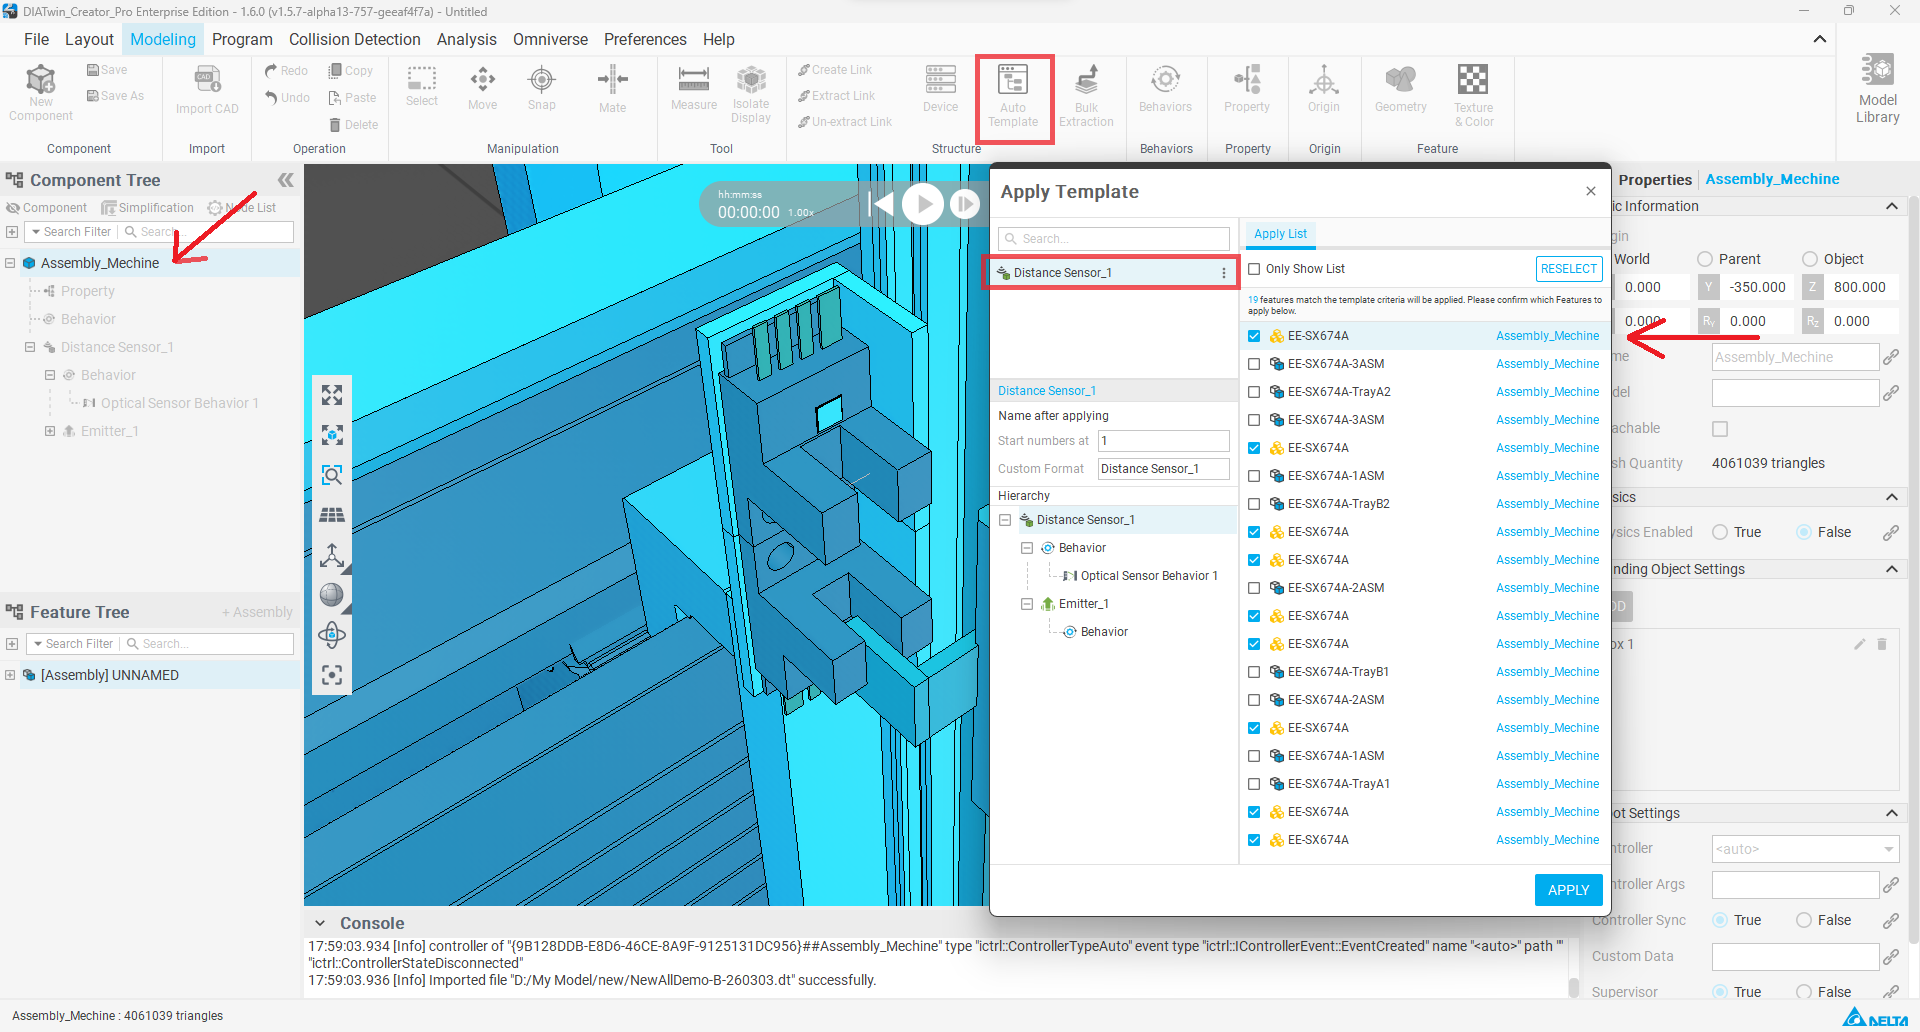Click the RESELECT button
Viewport: 1920px width, 1032px height.
coord(1569,269)
